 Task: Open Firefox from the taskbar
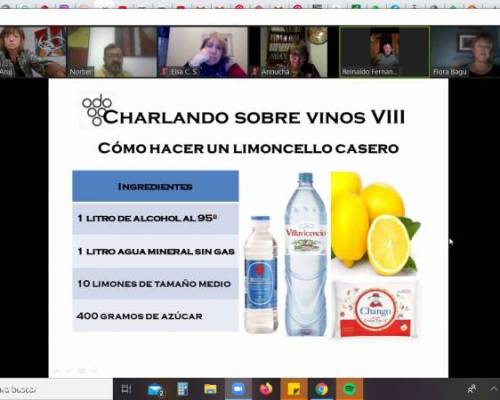click(266, 389)
